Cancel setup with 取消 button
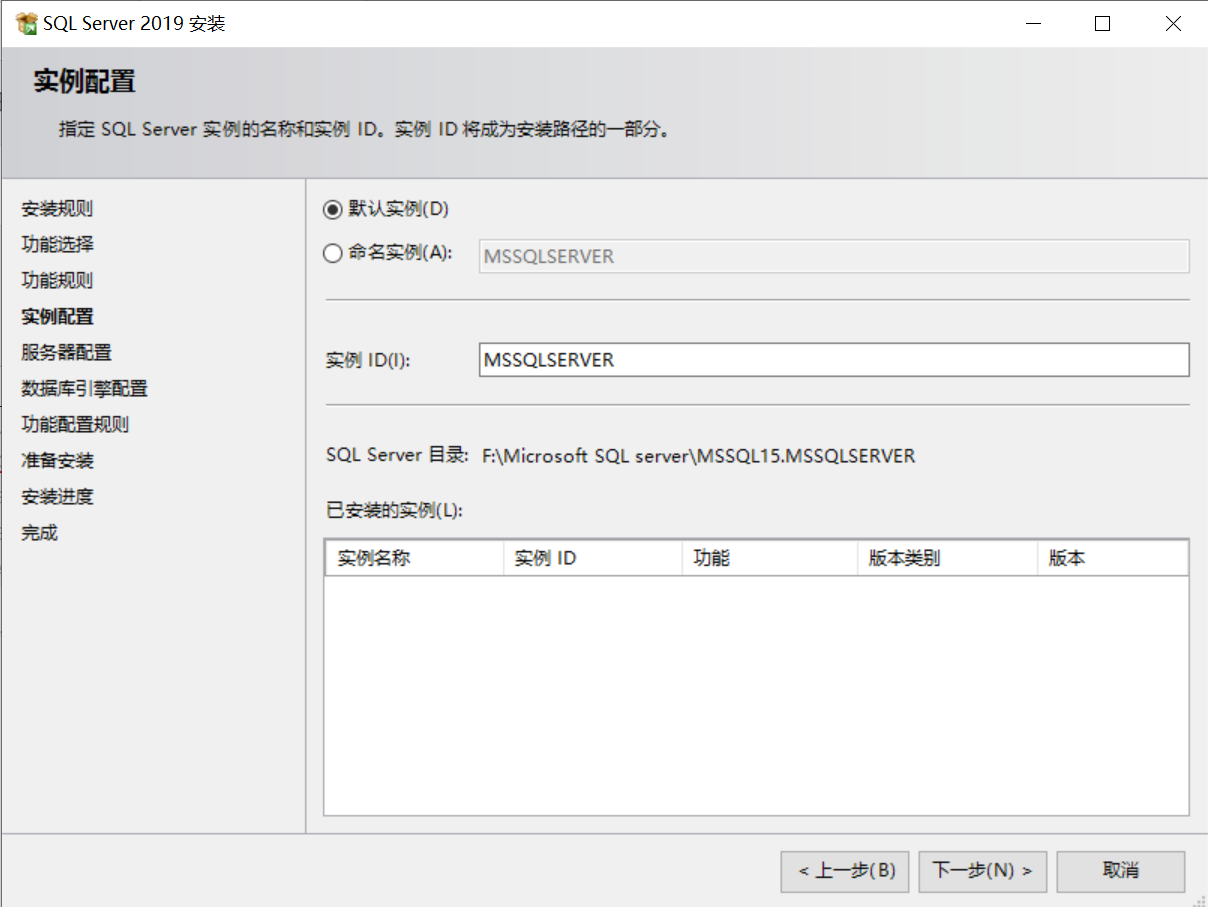This screenshot has width=1208, height=907. pos(1121,871)
